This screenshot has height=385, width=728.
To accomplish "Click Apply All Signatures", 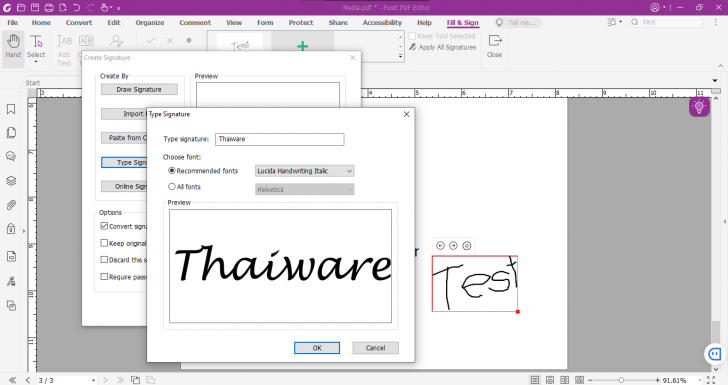I will (x=443, y=47).
